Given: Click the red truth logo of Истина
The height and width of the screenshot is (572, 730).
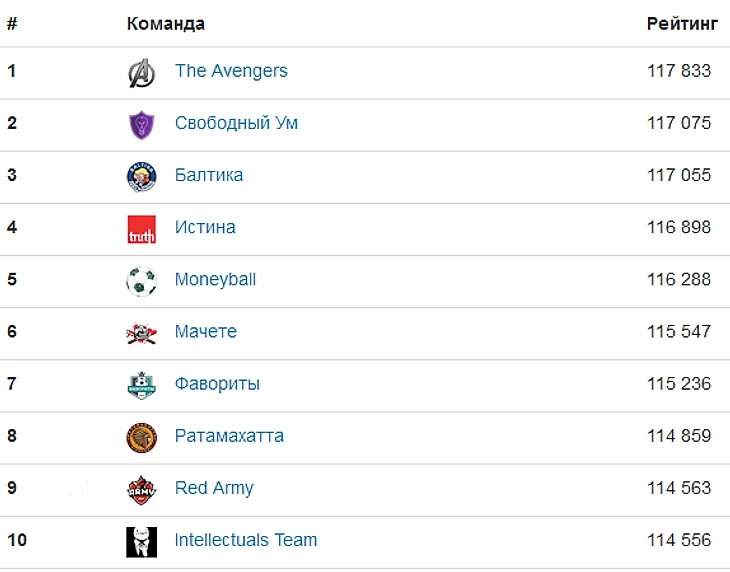Looking at the screenshot, I should pos(141,229).
